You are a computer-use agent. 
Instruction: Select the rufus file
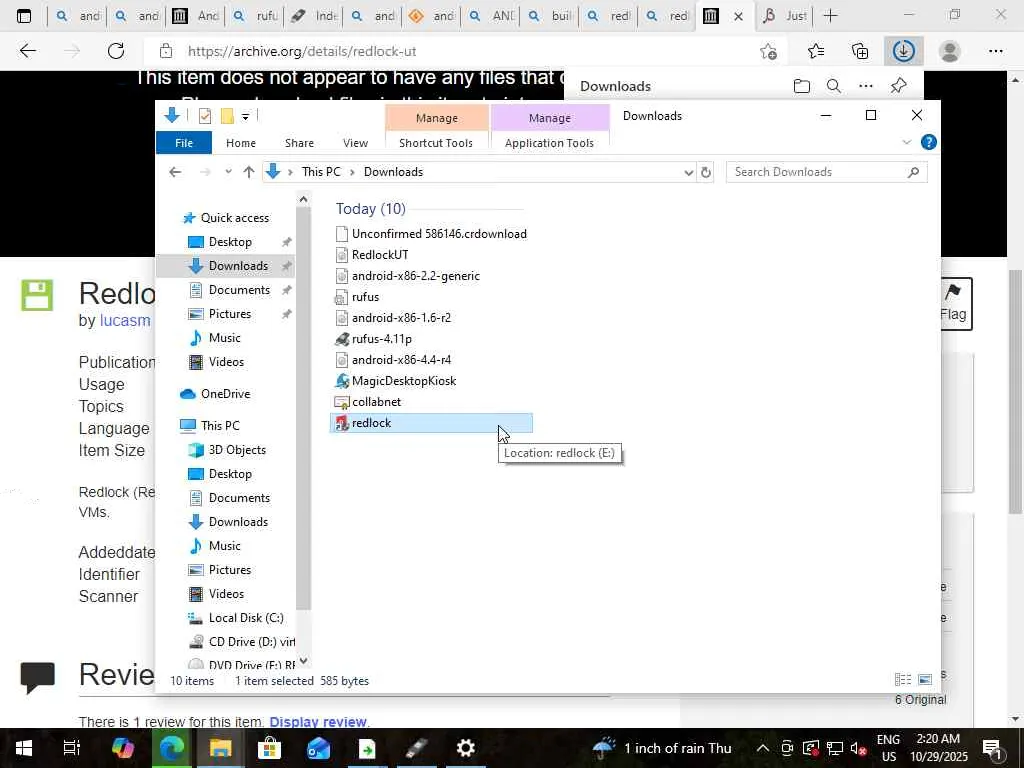[x=365, y=296]
